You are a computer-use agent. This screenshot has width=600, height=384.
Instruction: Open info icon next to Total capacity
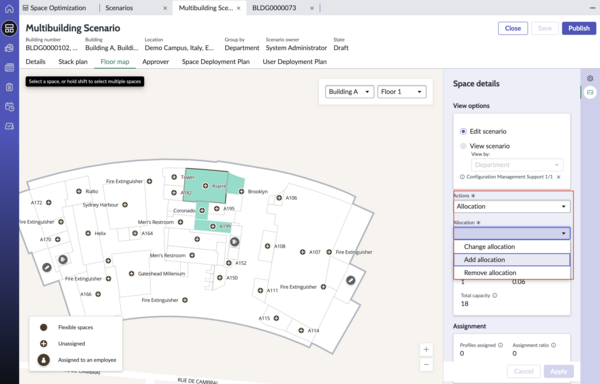[x=495, y=295]
